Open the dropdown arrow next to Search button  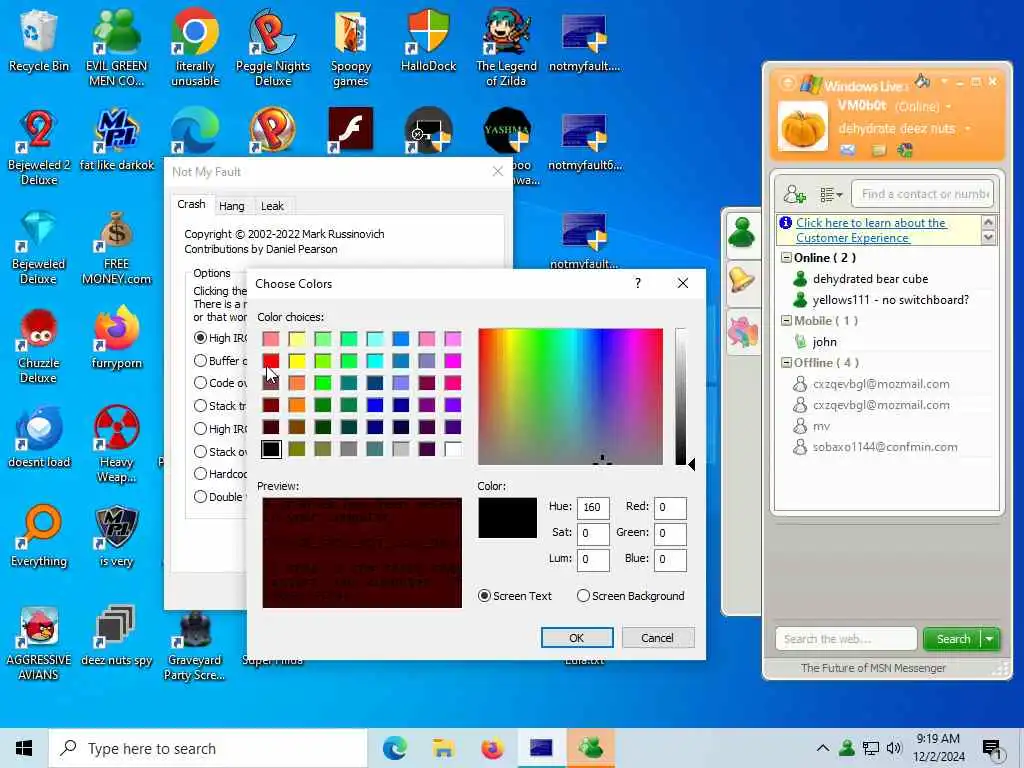[990, 639]
